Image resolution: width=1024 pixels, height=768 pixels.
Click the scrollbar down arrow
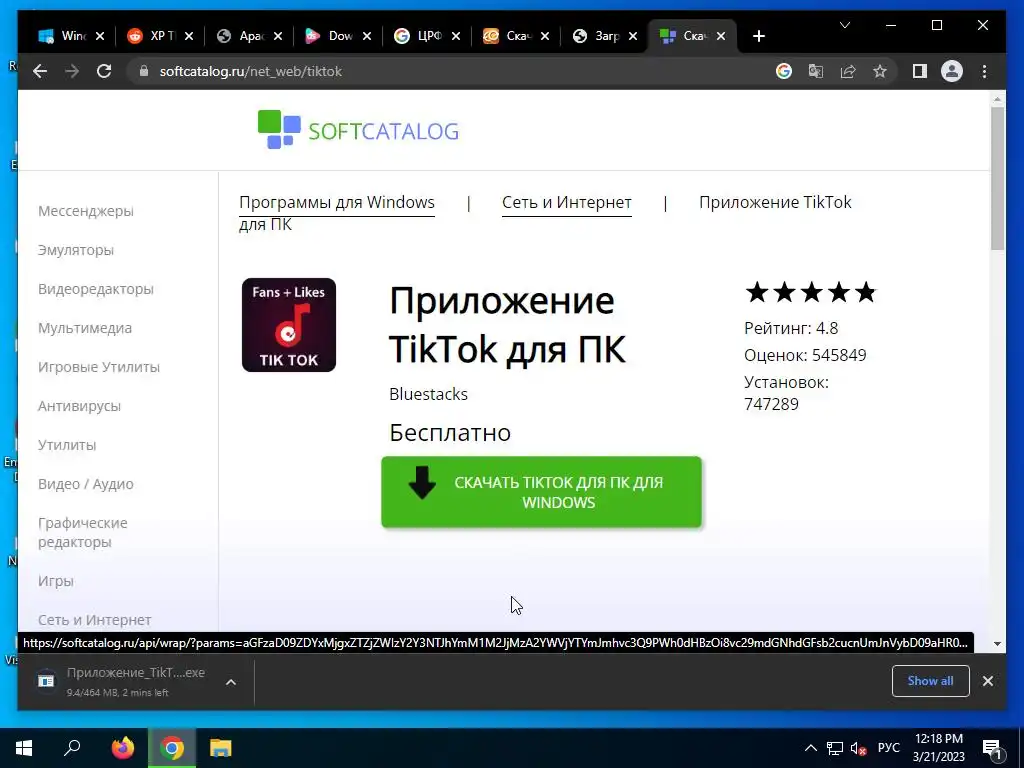[997, 643]
